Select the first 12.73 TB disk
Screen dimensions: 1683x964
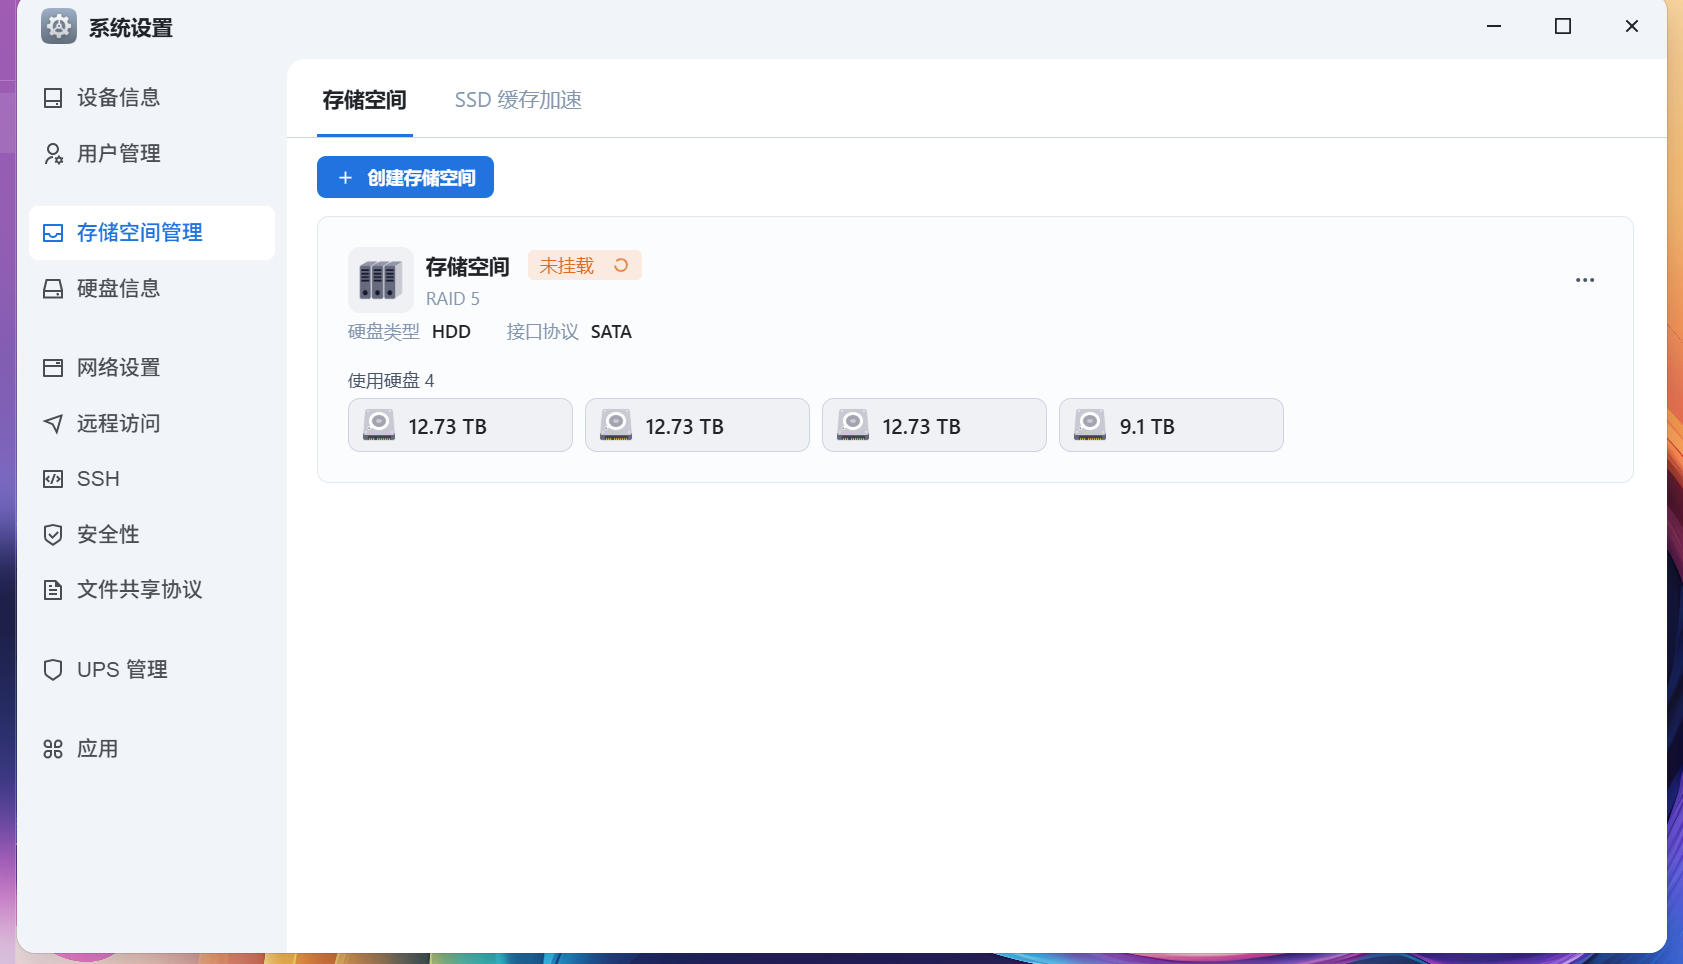[x=459, y=425]
